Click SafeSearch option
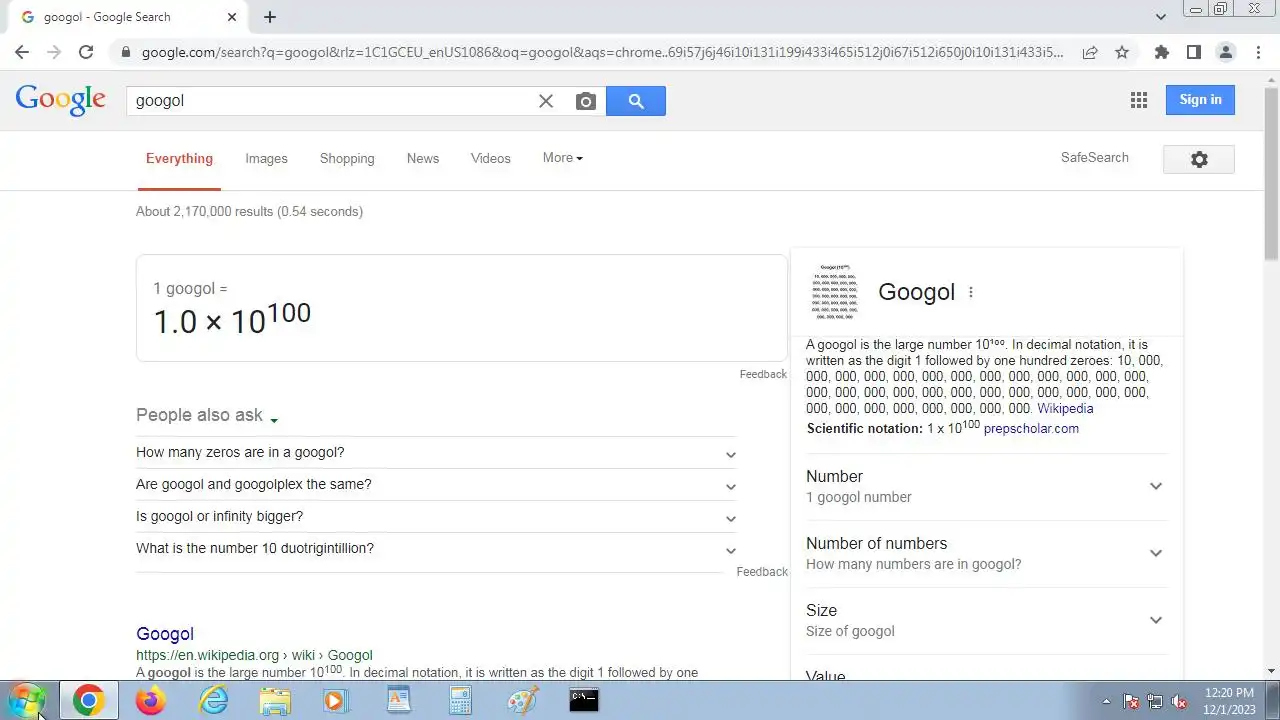 (x=1095, y=157)
